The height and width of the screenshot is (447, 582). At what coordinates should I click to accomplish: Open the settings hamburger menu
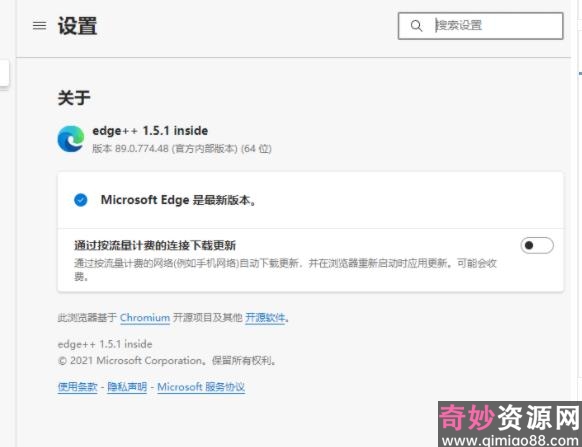[x=39, y=26]
